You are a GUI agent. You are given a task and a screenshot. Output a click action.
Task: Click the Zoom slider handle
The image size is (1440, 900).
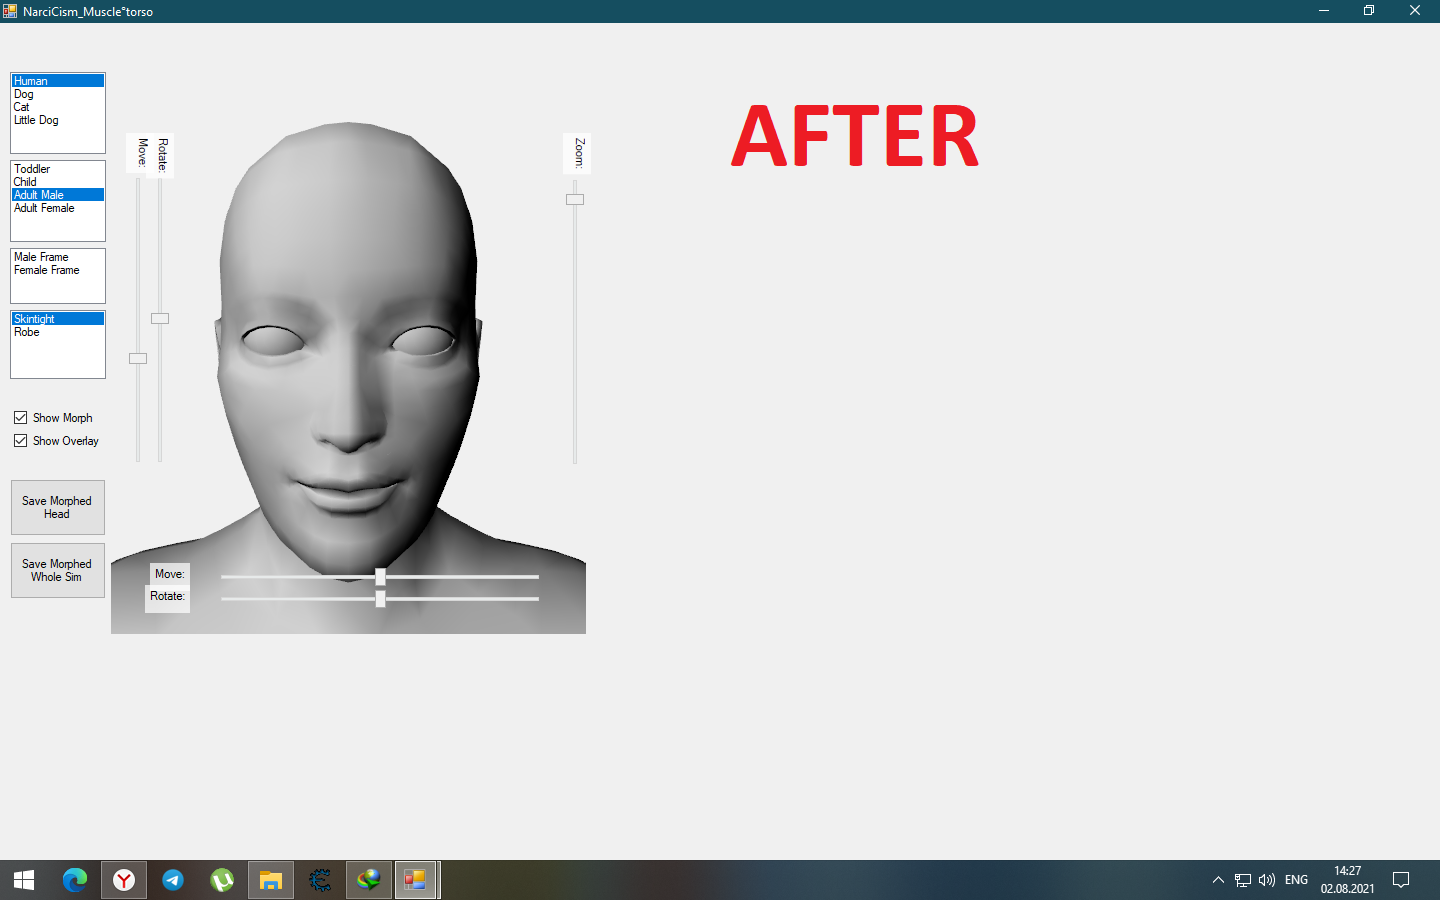575,199
